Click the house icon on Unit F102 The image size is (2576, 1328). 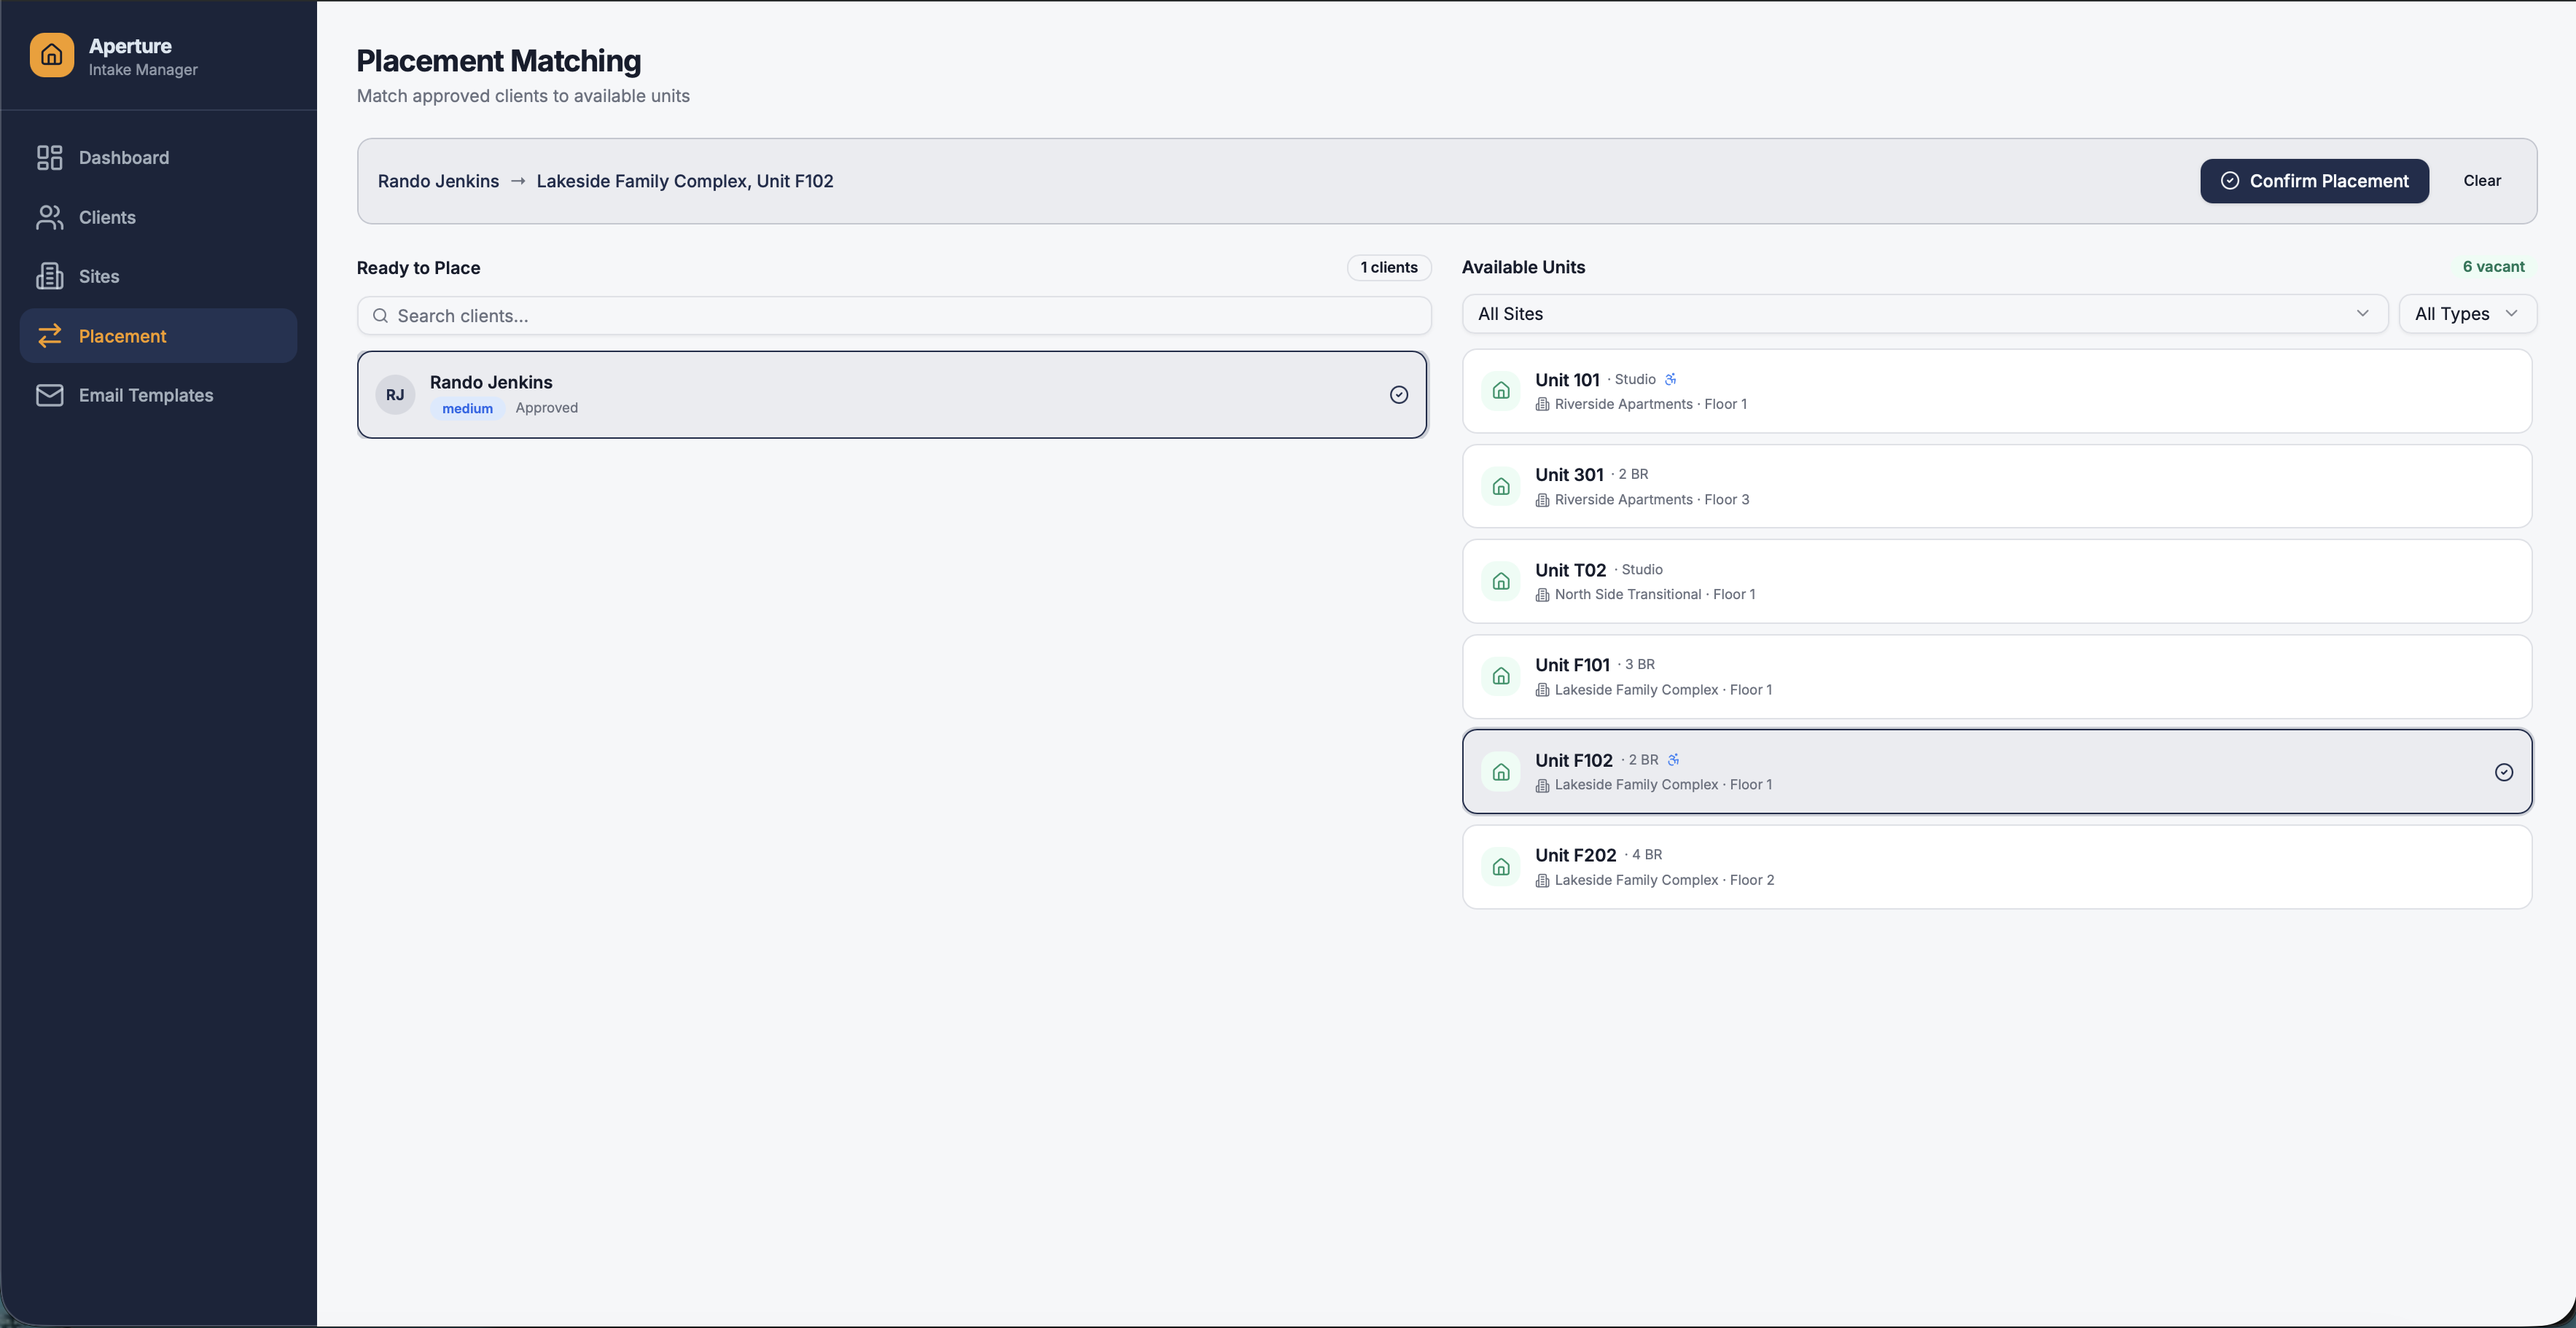point(1501,772)
